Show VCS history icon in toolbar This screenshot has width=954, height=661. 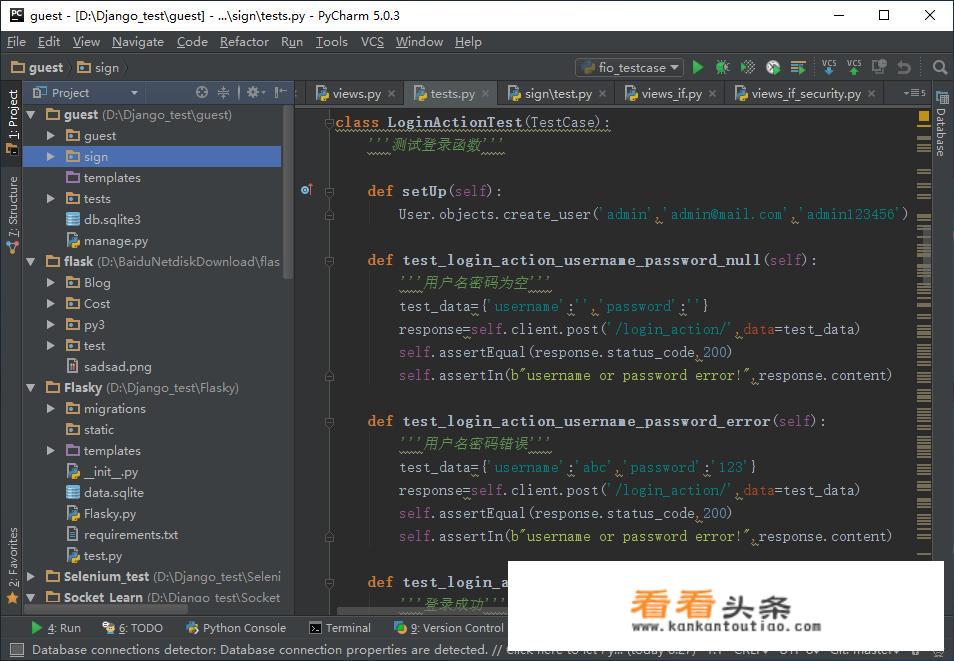coord(879,67)
